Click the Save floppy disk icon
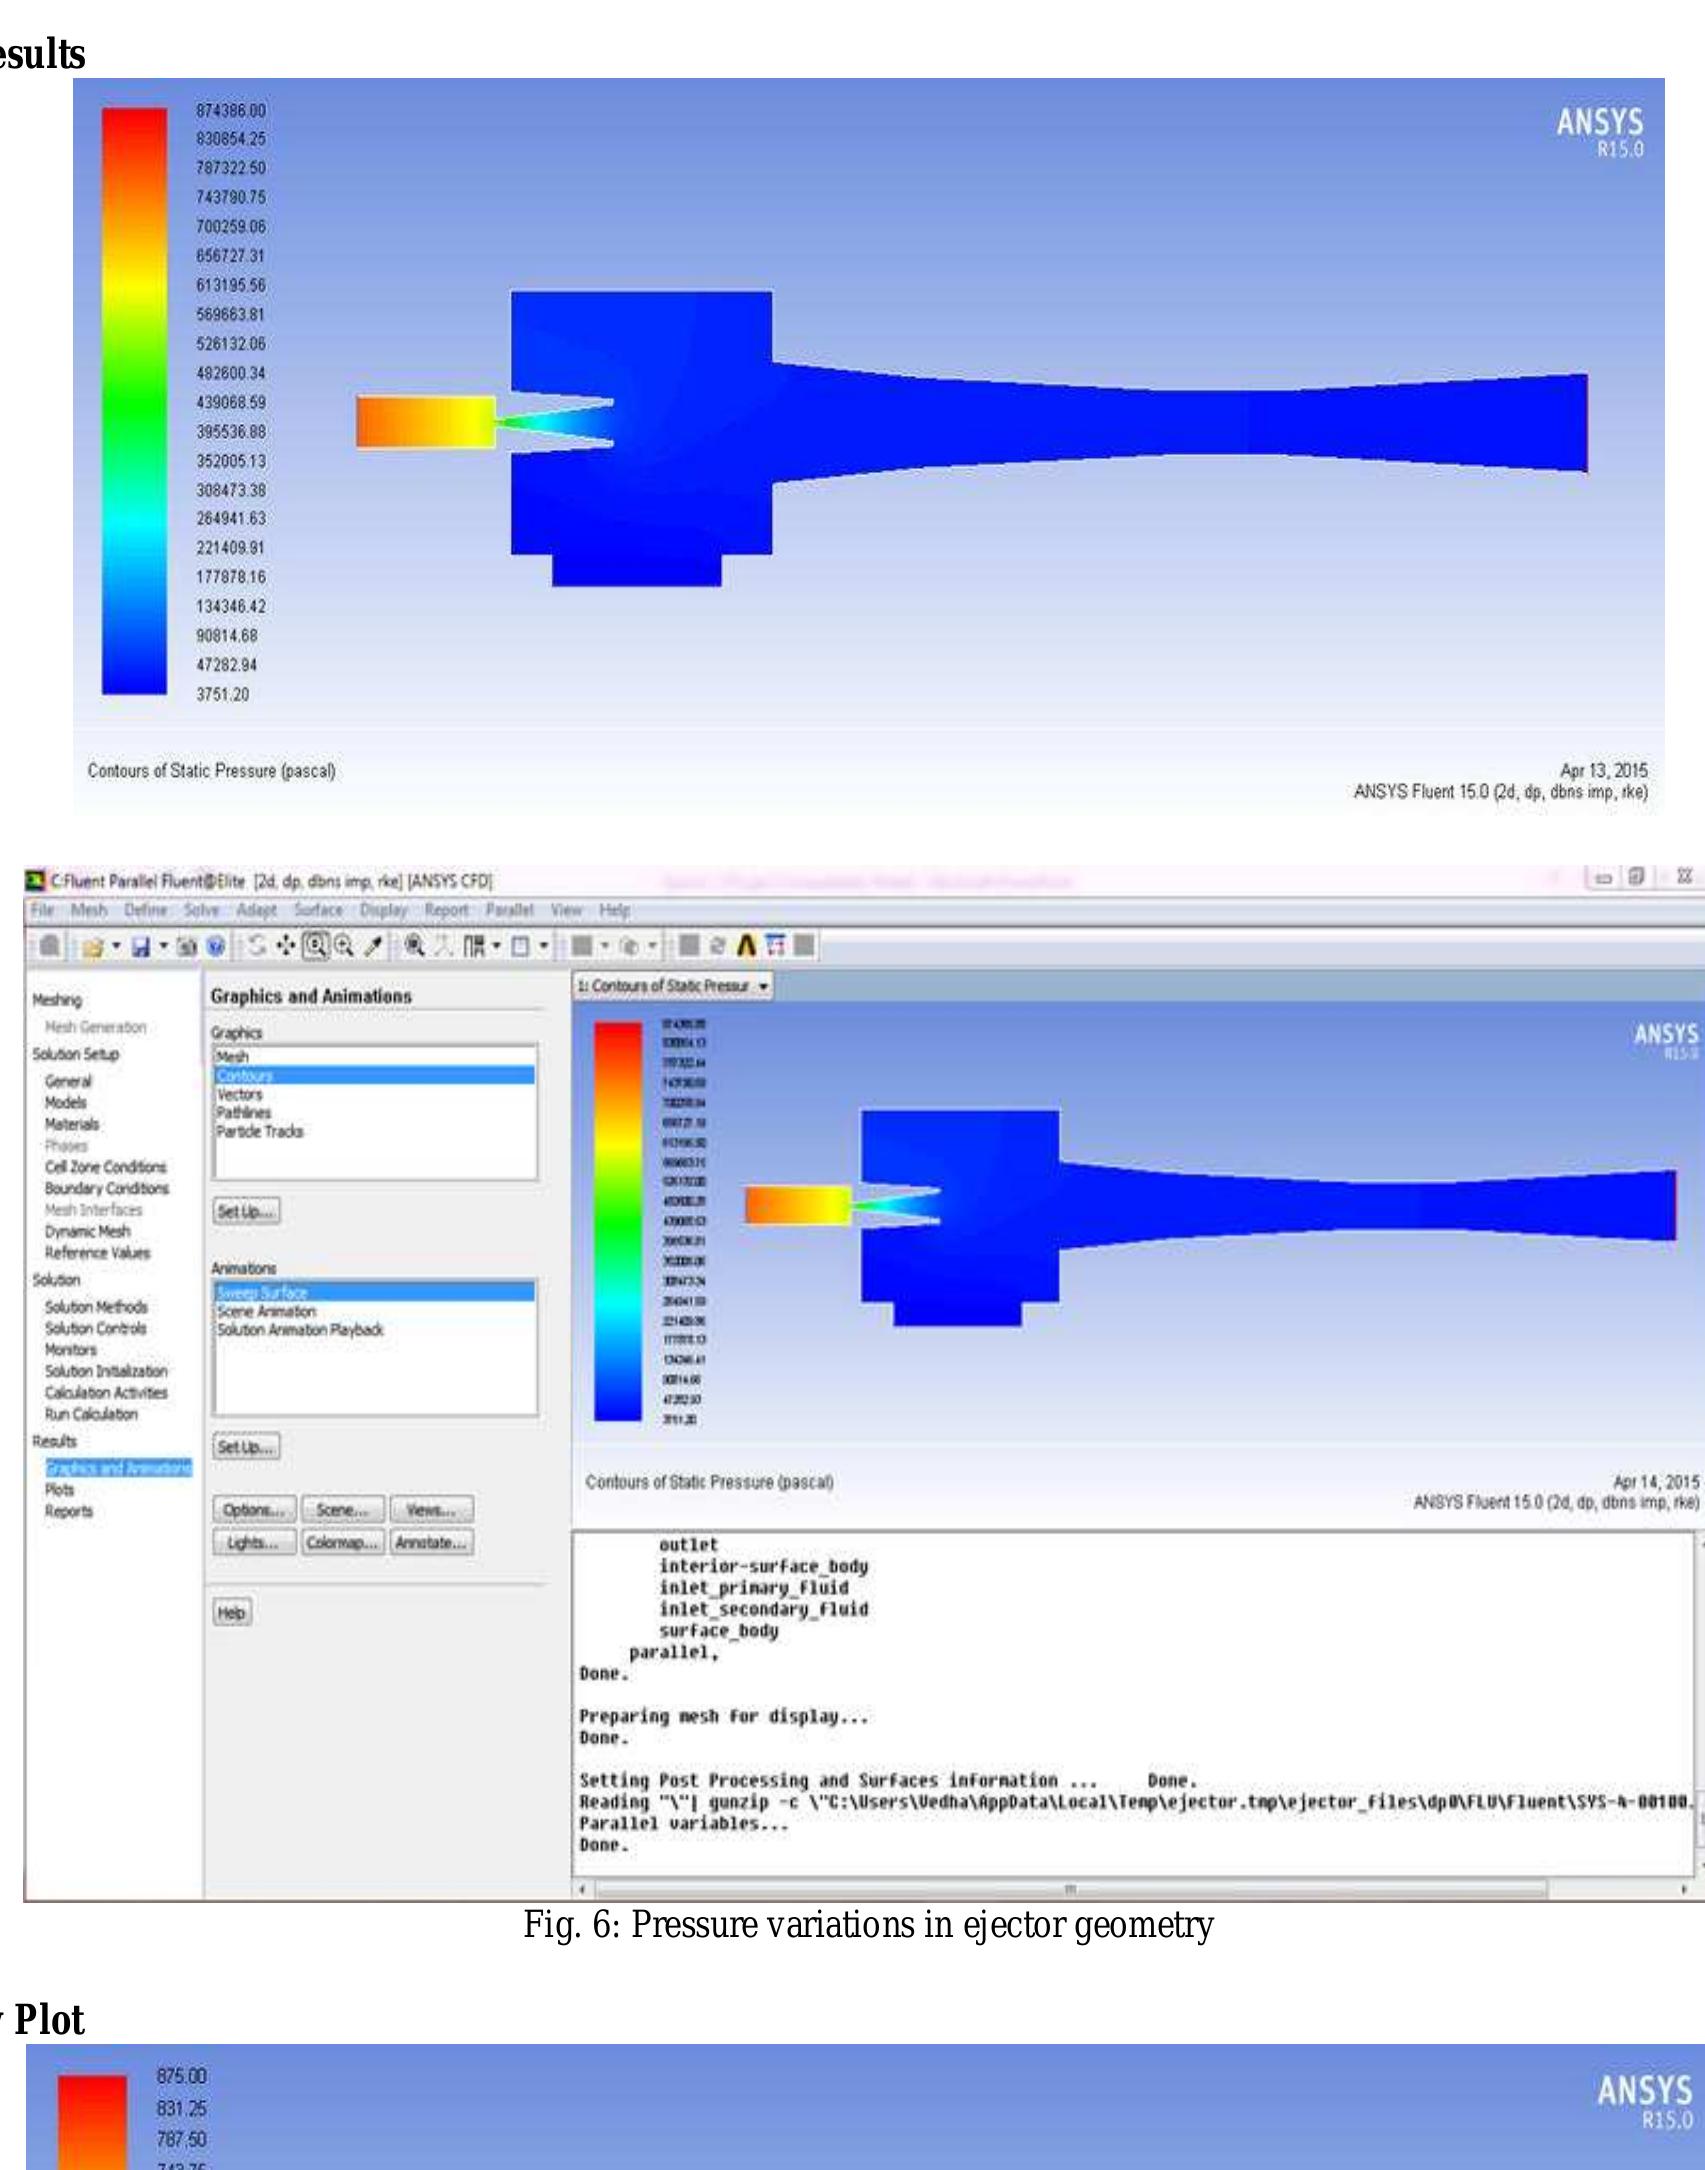 [x=141, y=946]
